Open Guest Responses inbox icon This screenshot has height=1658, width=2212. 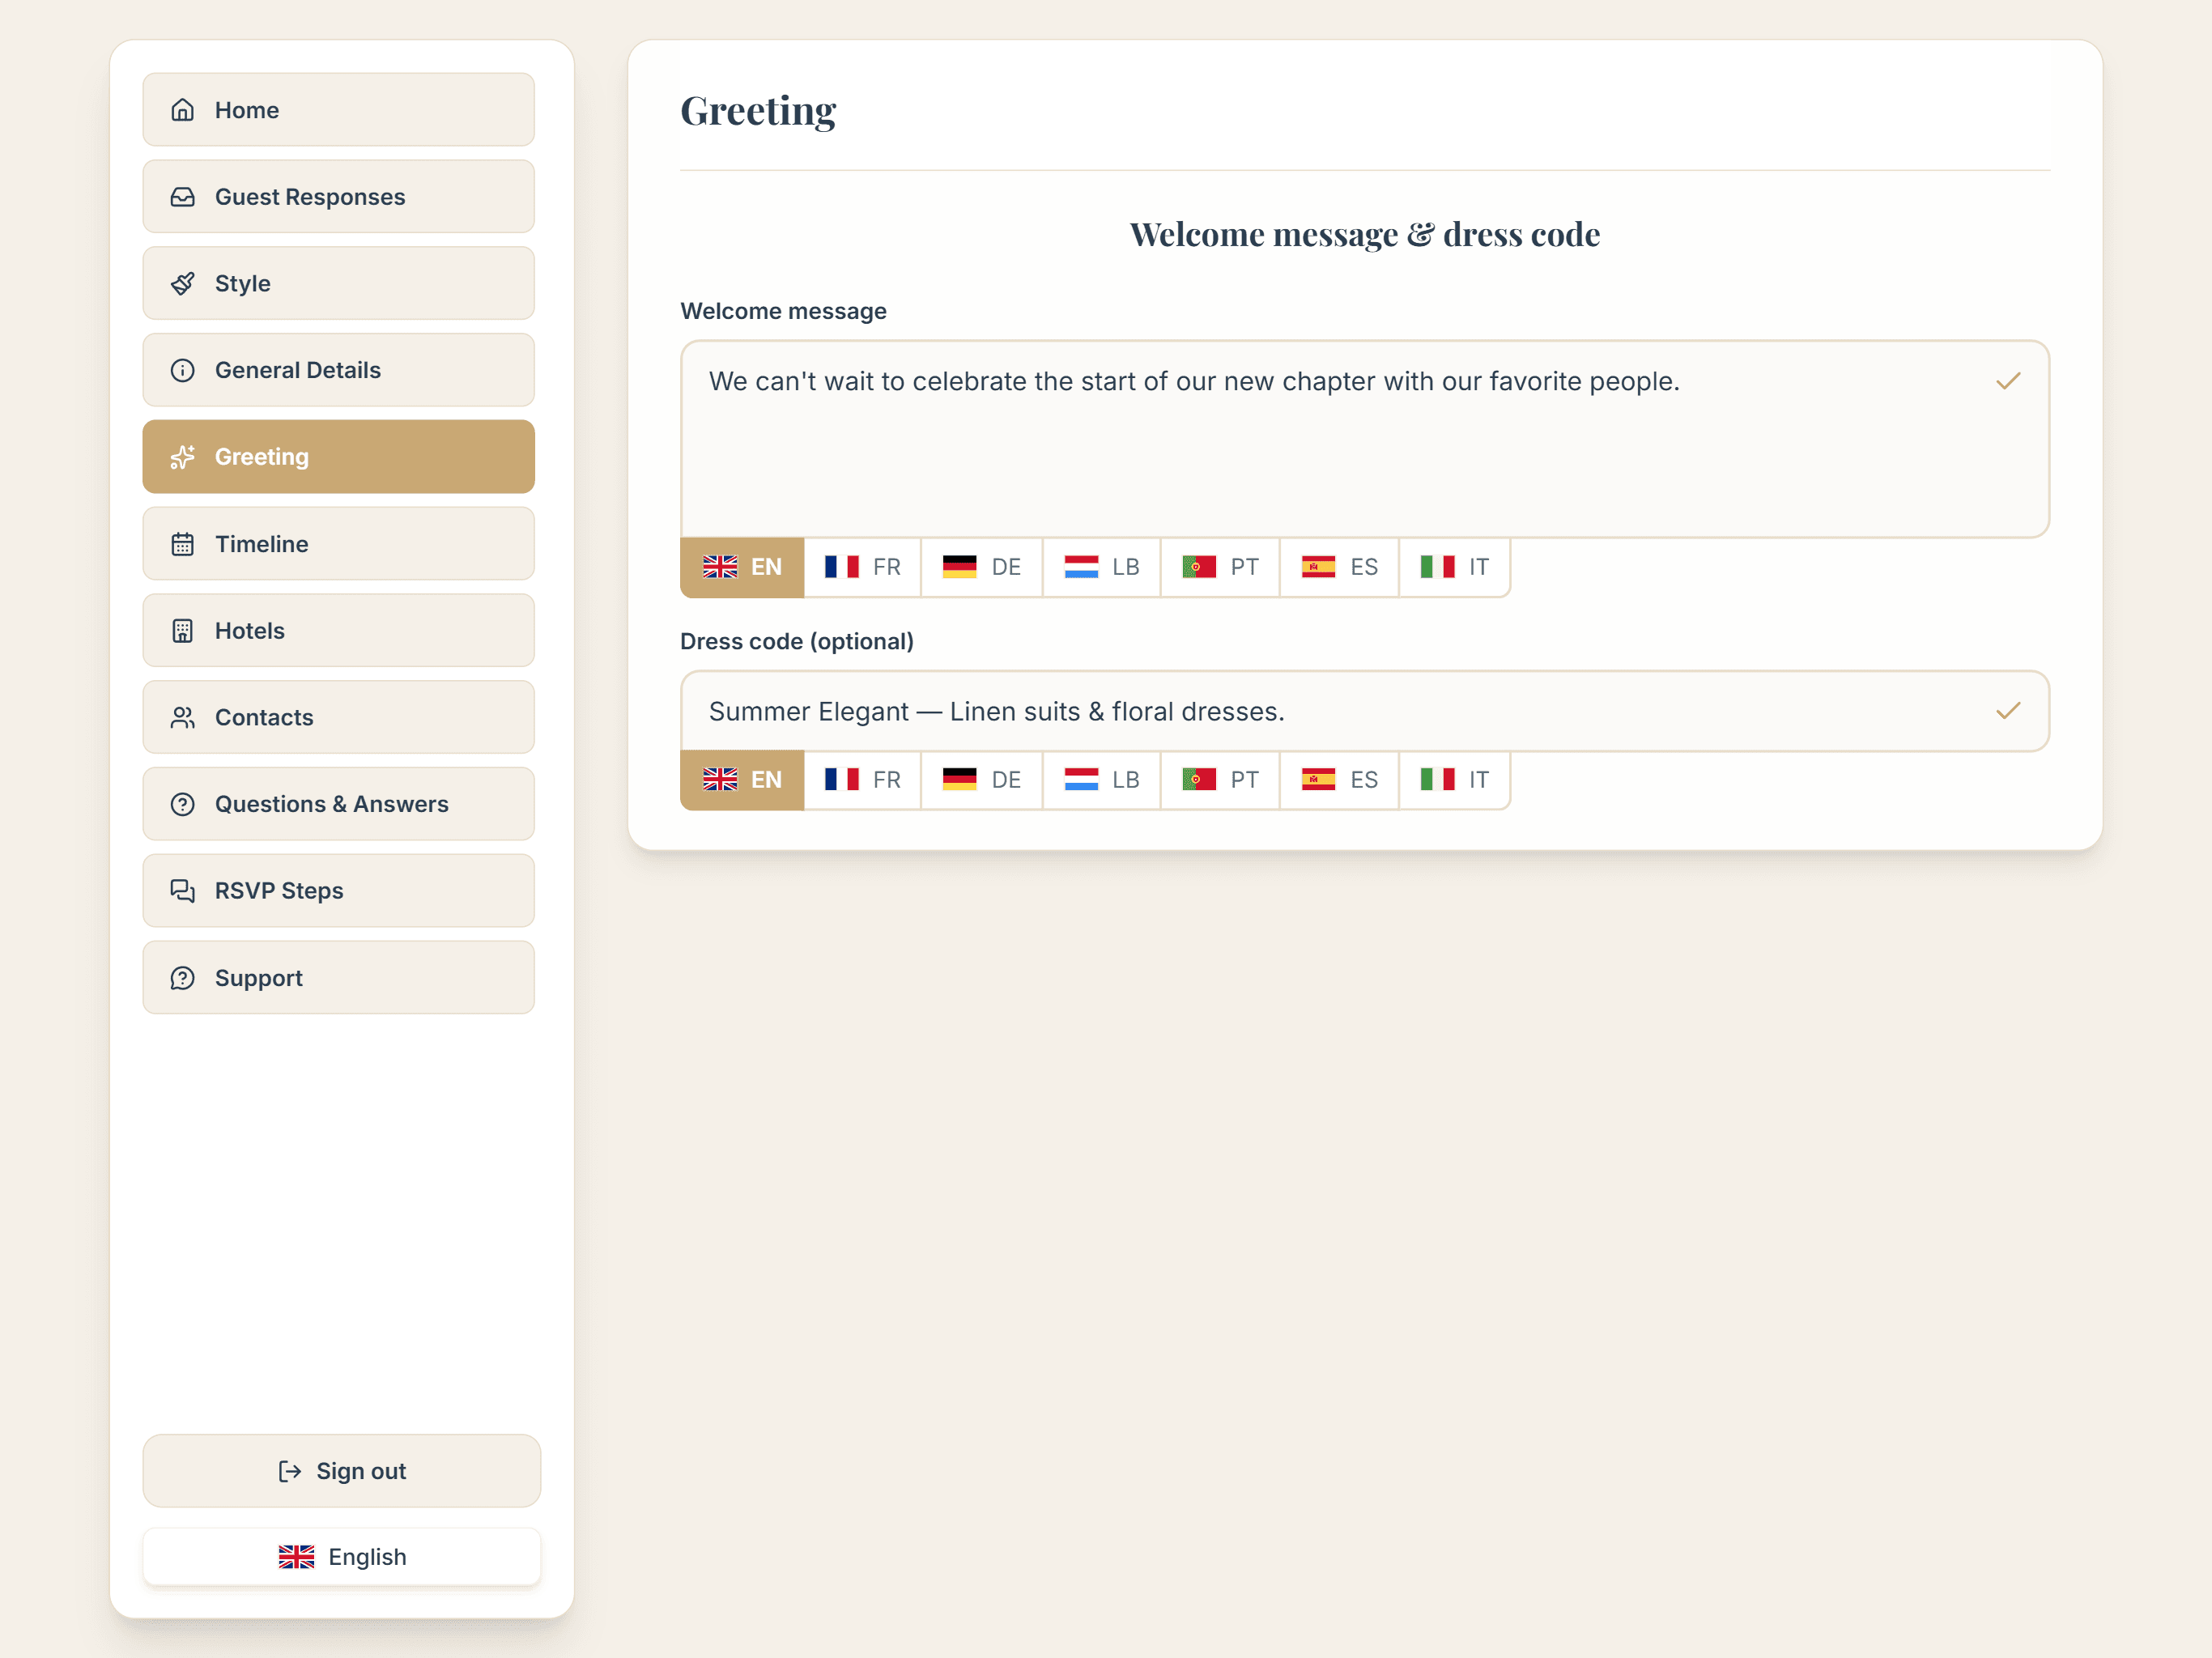click(x=182, y=197)
